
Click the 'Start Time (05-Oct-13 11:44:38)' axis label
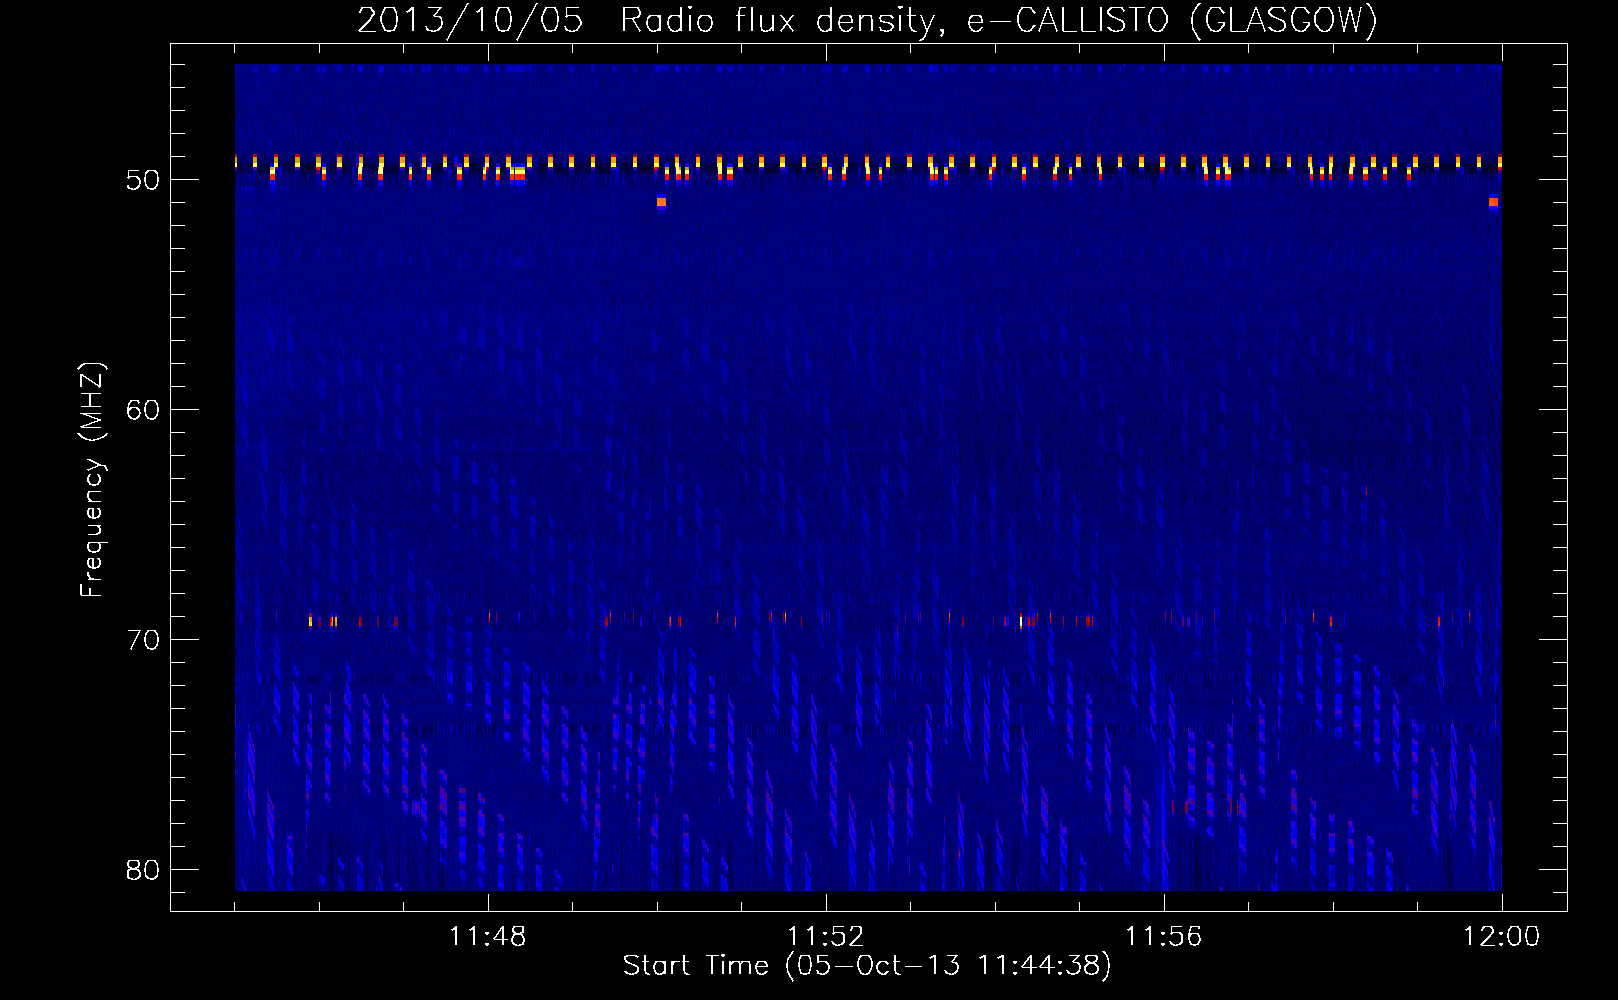(x=867, y=966)
